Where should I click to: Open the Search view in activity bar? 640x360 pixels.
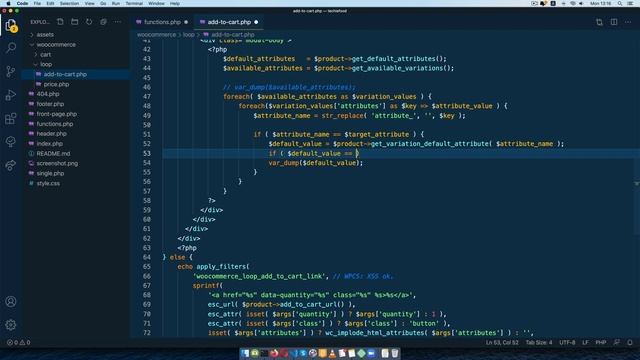(11, 48)
